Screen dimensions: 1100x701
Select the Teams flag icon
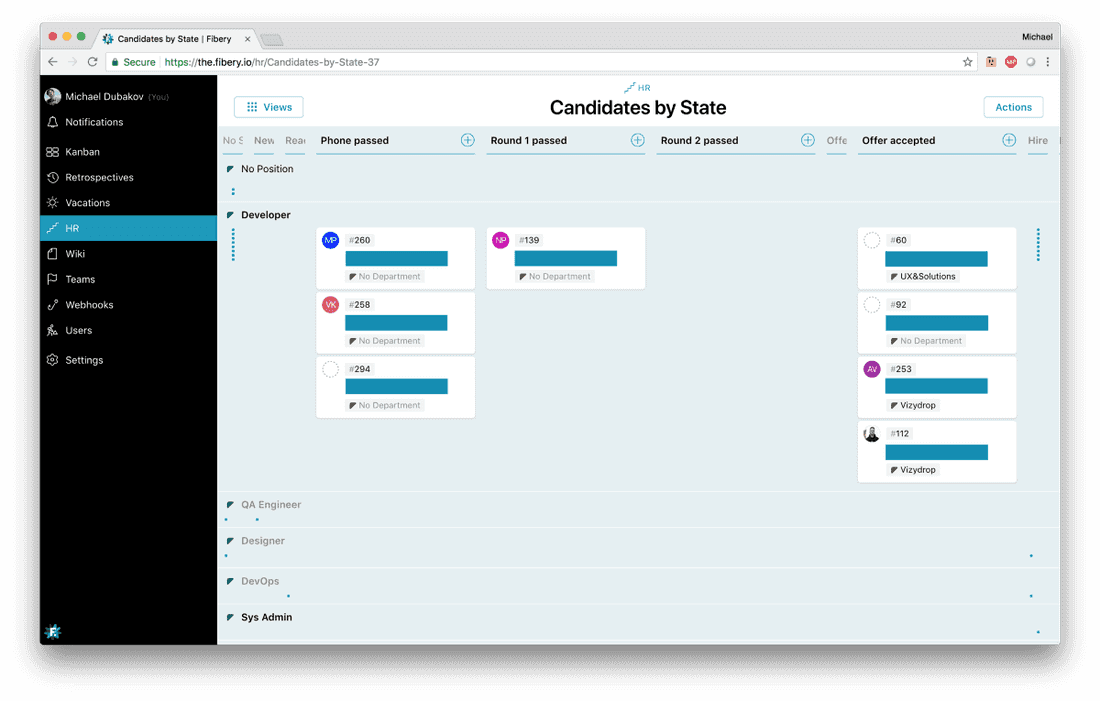coord(52,279)
